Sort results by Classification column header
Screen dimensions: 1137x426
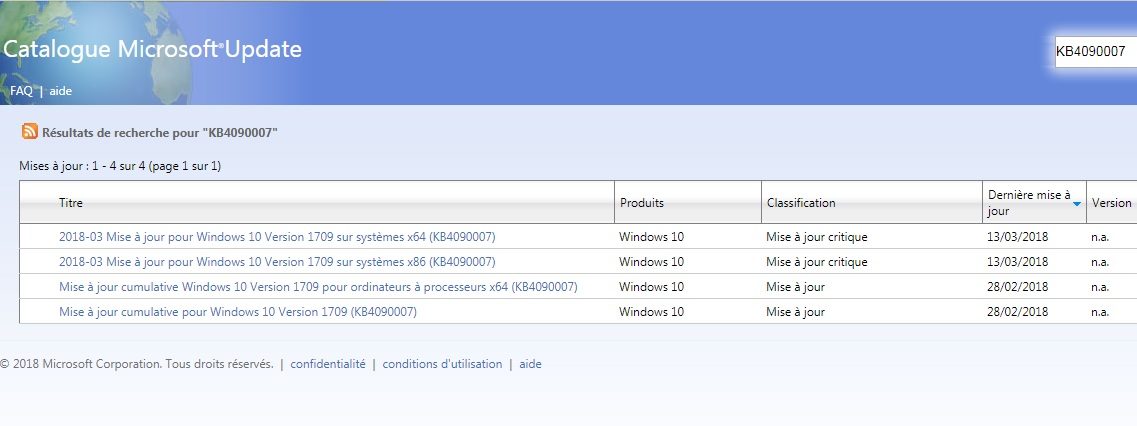point(800,203)
